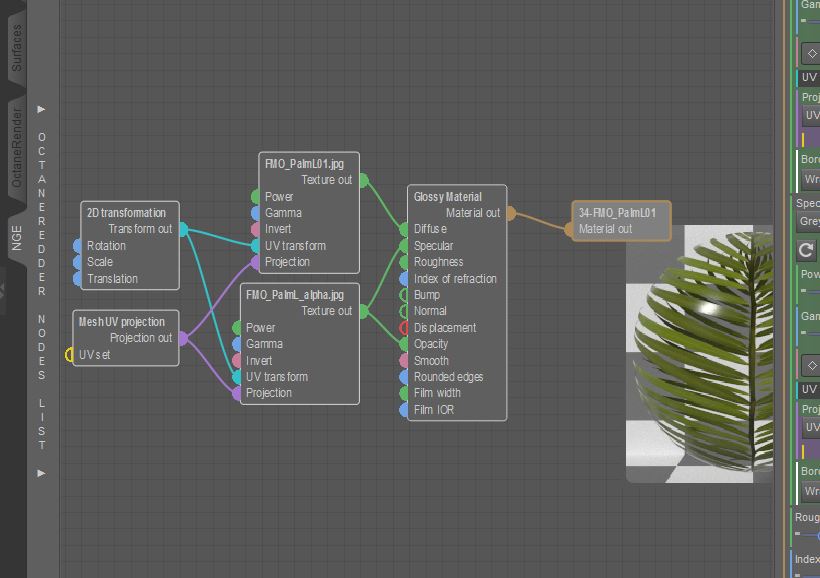This screenshot has width=820, height=578.
Task: Click the red Displacement input pin
Action: click(404, 328)
